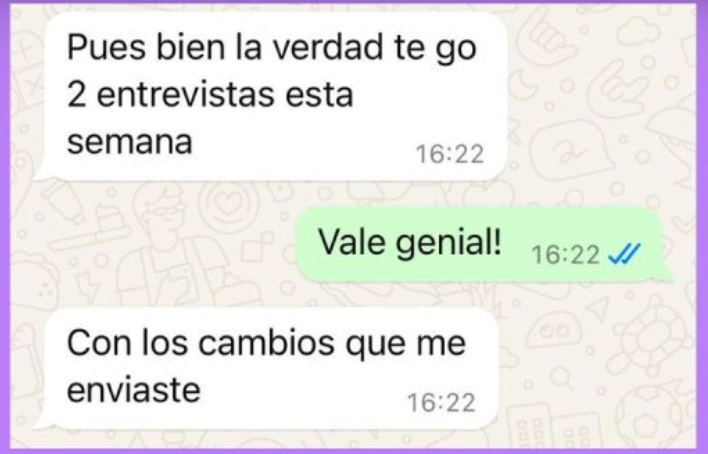The width and height of the screenshot is (708, 454).
Task: Click the soccer ball doodle
Action: (652, 418)
